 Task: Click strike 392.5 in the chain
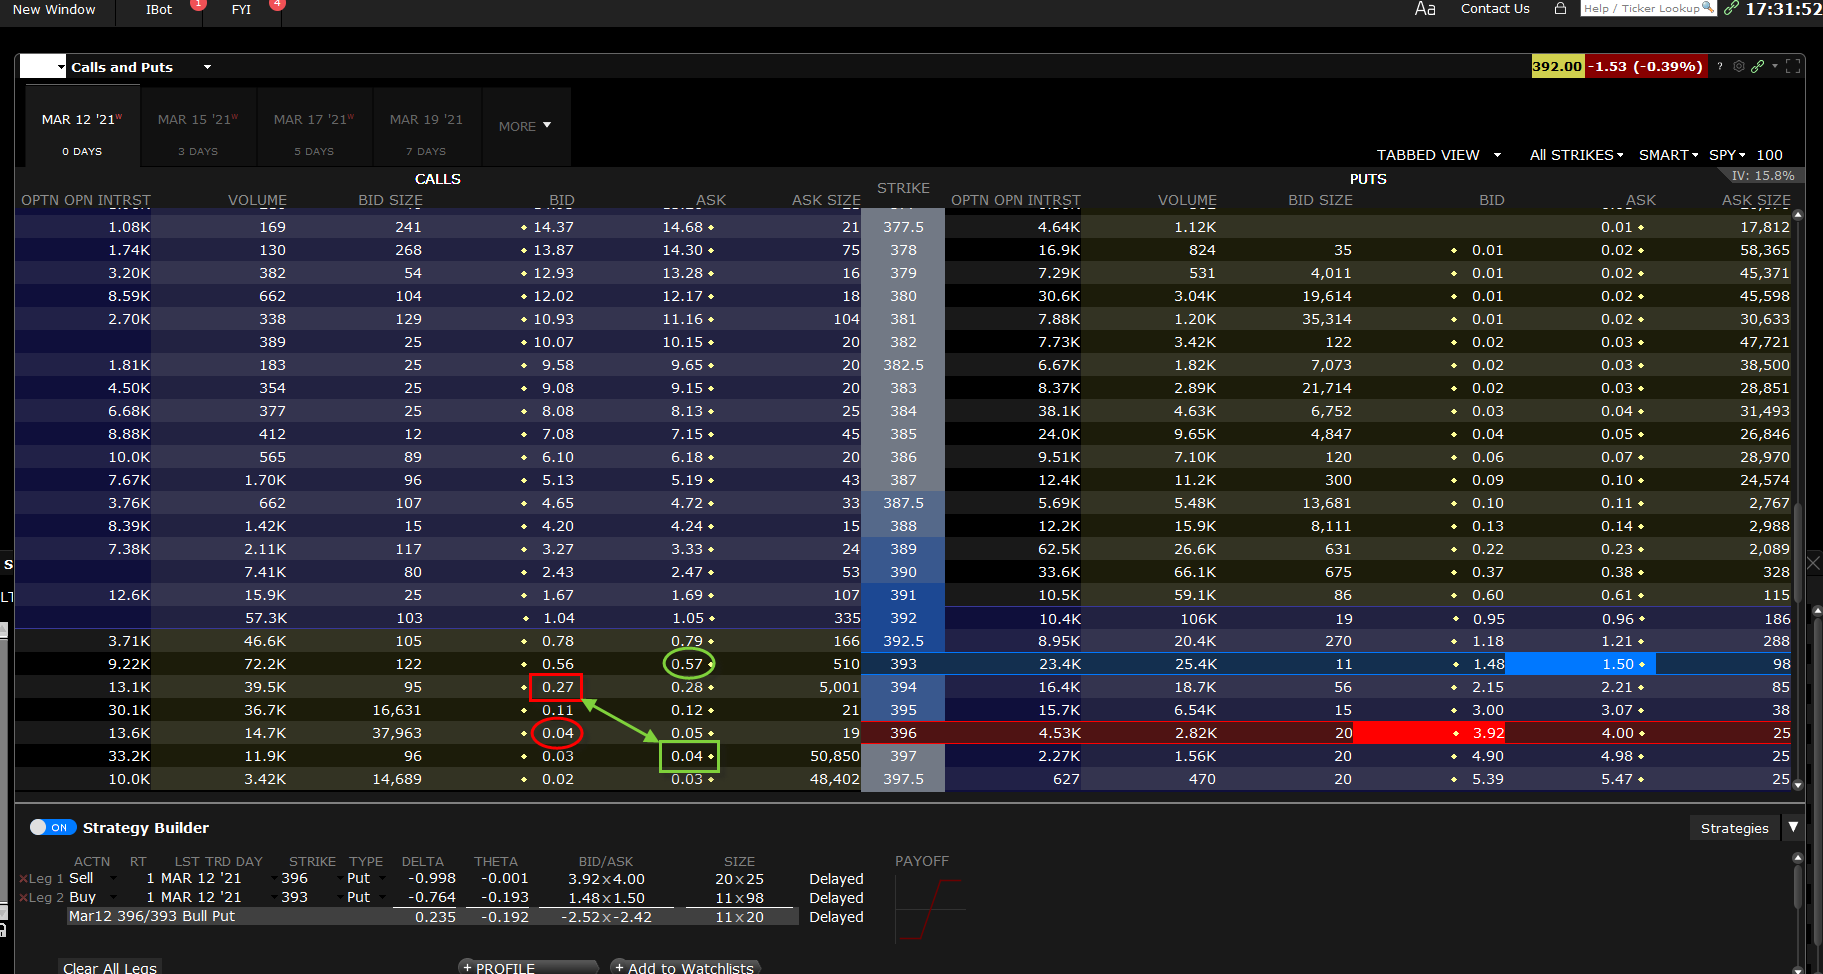tap(903, 641)
